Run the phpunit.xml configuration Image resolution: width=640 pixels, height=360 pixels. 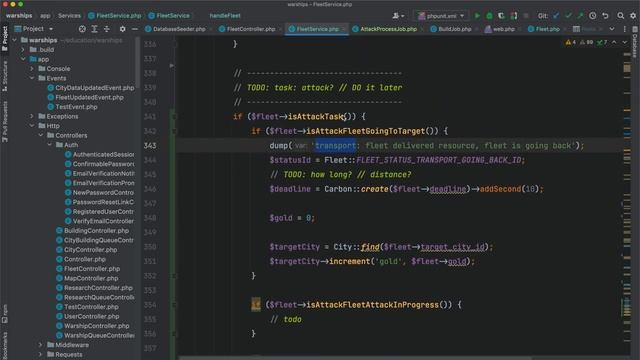pyautogui.click(x=477, y=16)
